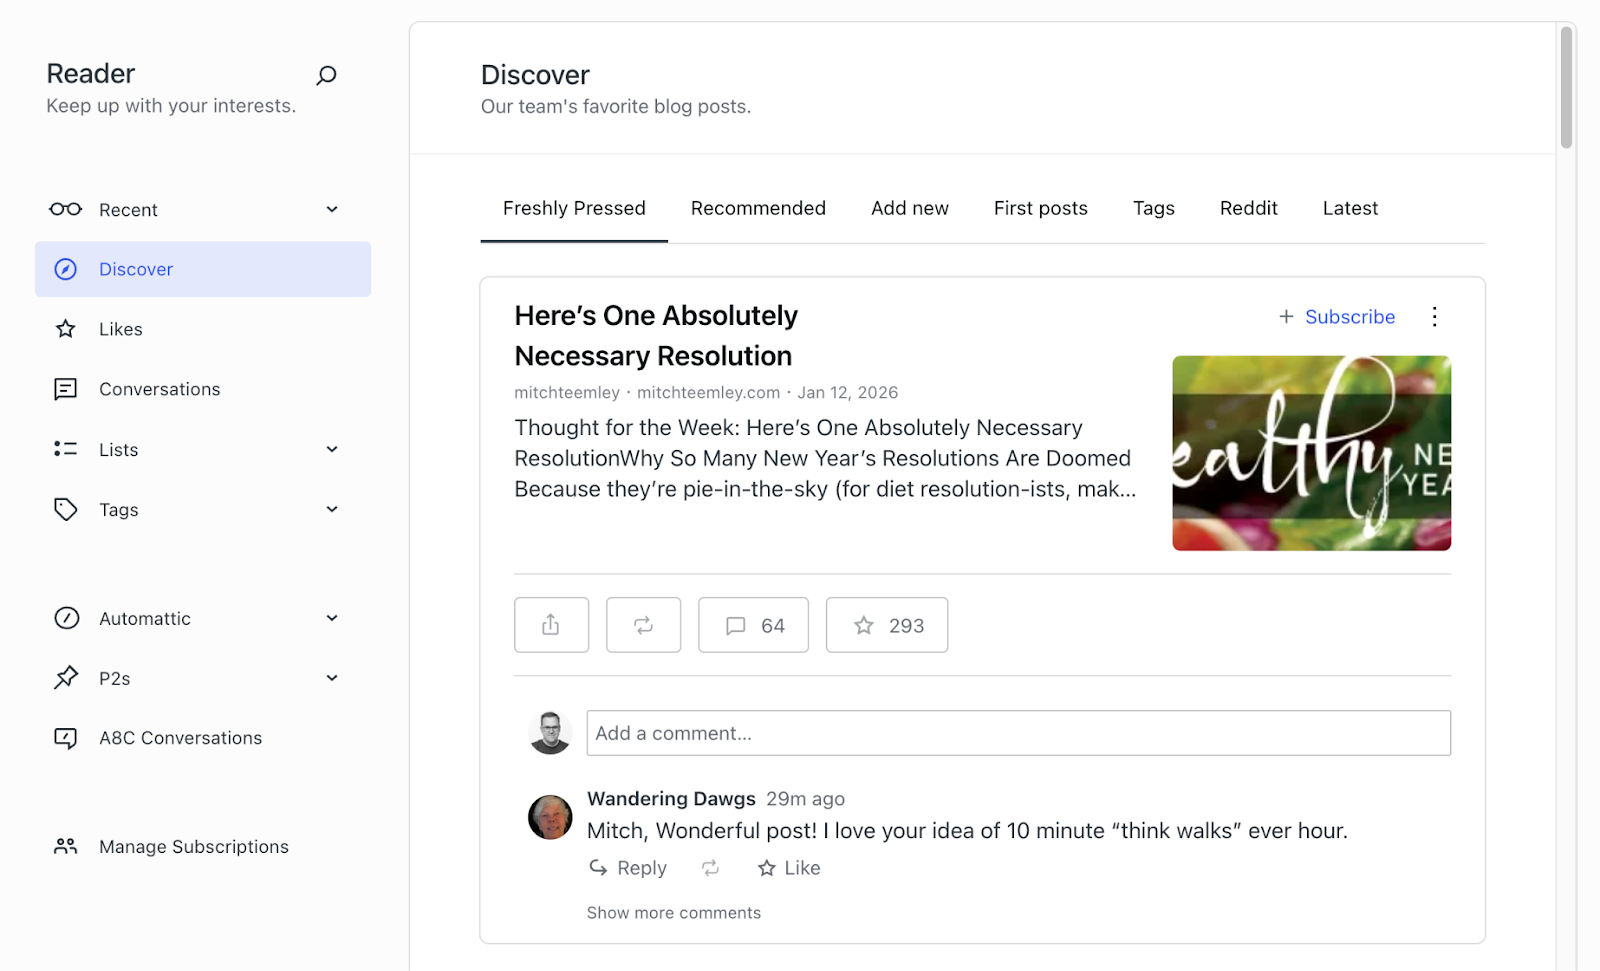Like the post with the star button
This screenshot has height=971, width=1600.
(886, 624)
